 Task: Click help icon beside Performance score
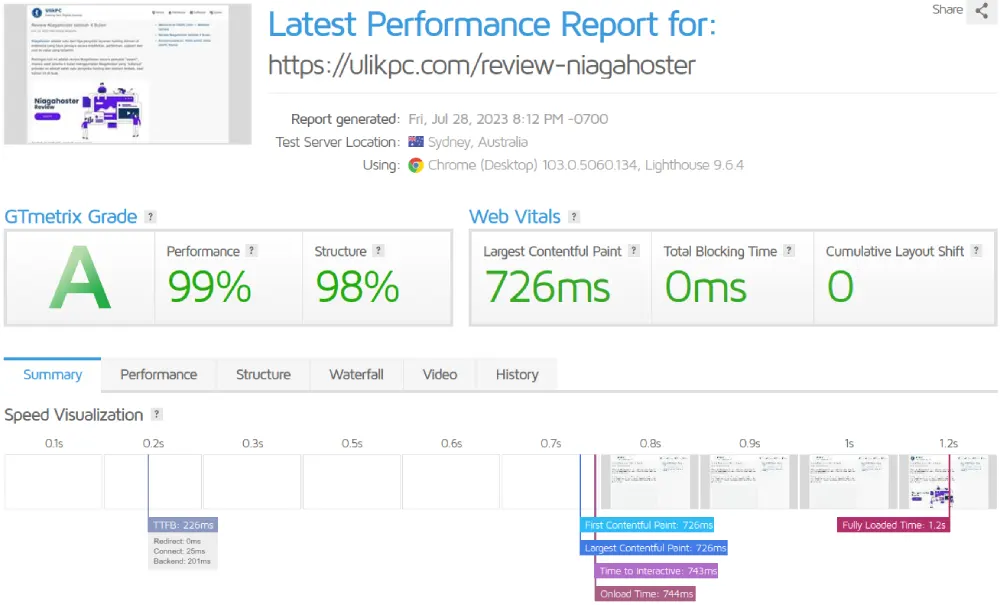click(x=252, y=251)
